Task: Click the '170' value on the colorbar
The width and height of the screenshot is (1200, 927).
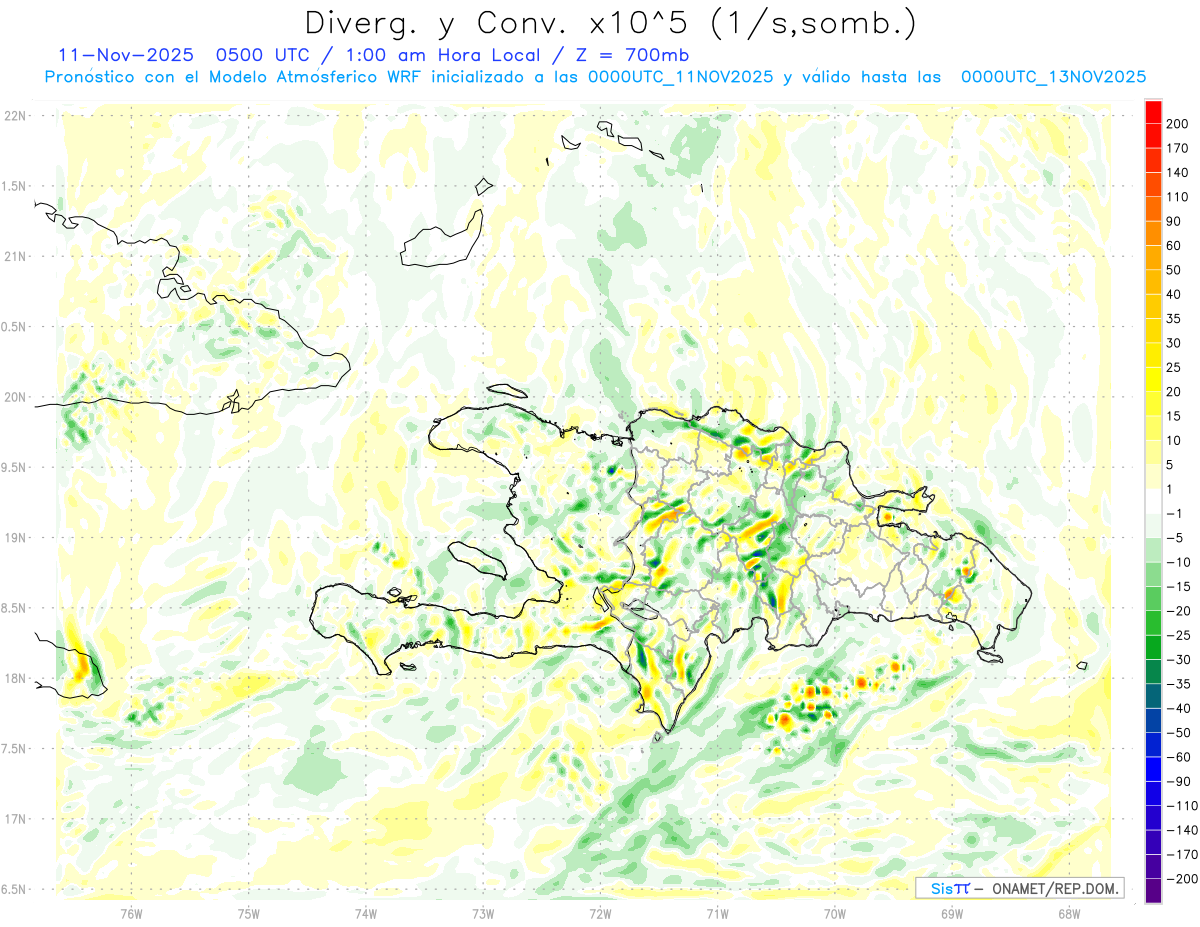Action: pos(1178,148)
